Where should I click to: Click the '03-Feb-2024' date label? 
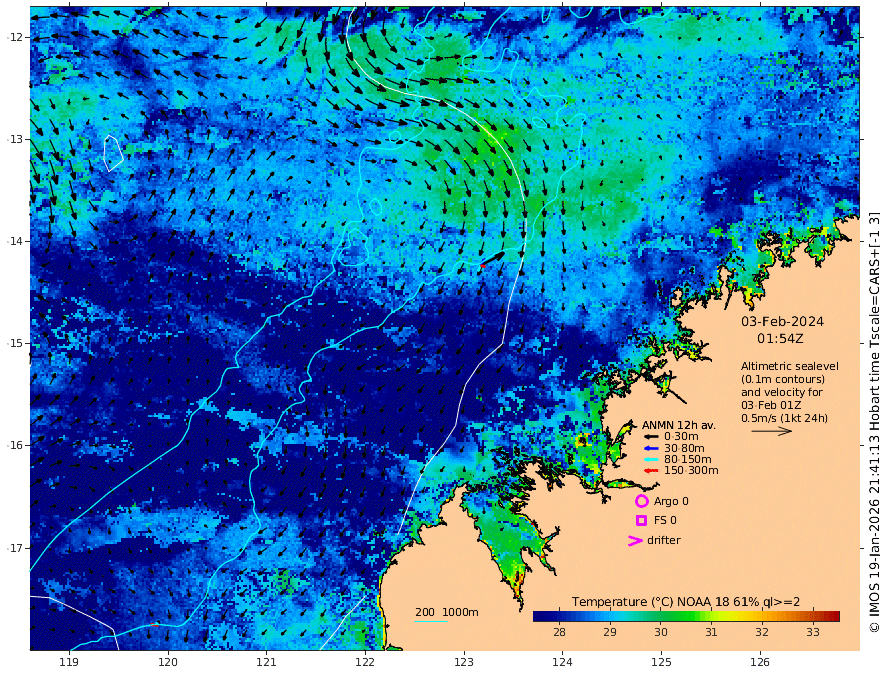[782, 322]
